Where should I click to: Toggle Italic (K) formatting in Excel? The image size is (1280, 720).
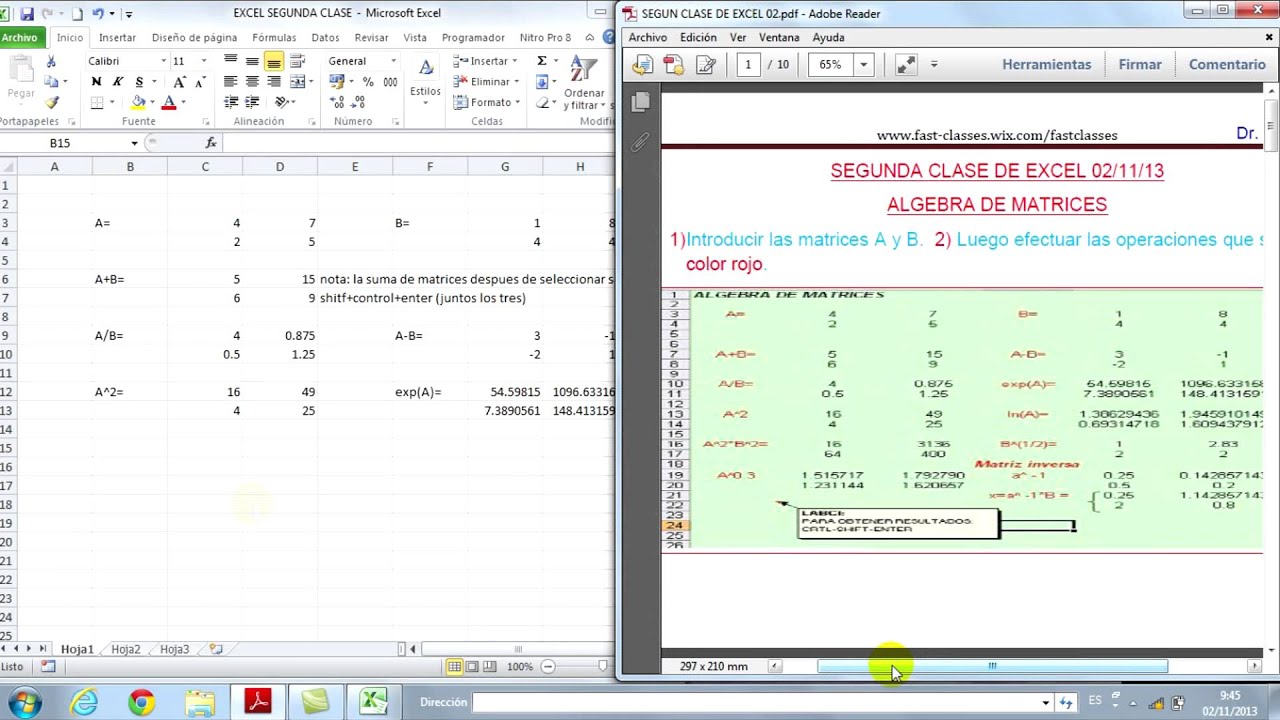point(118,82)
